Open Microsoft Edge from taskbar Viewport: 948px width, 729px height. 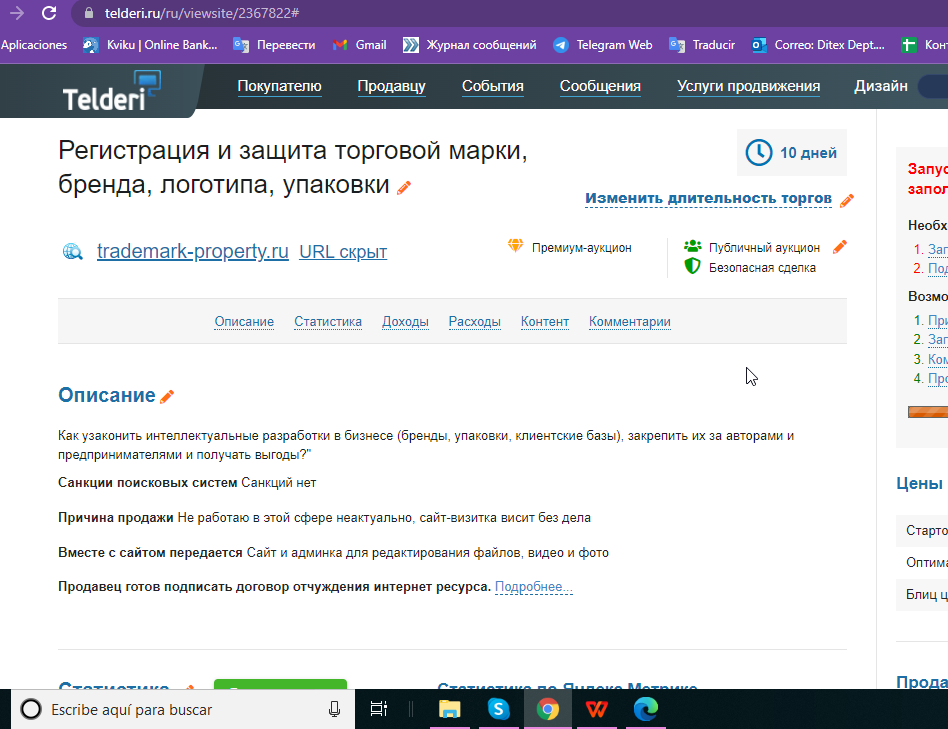[x=646, y=709]
